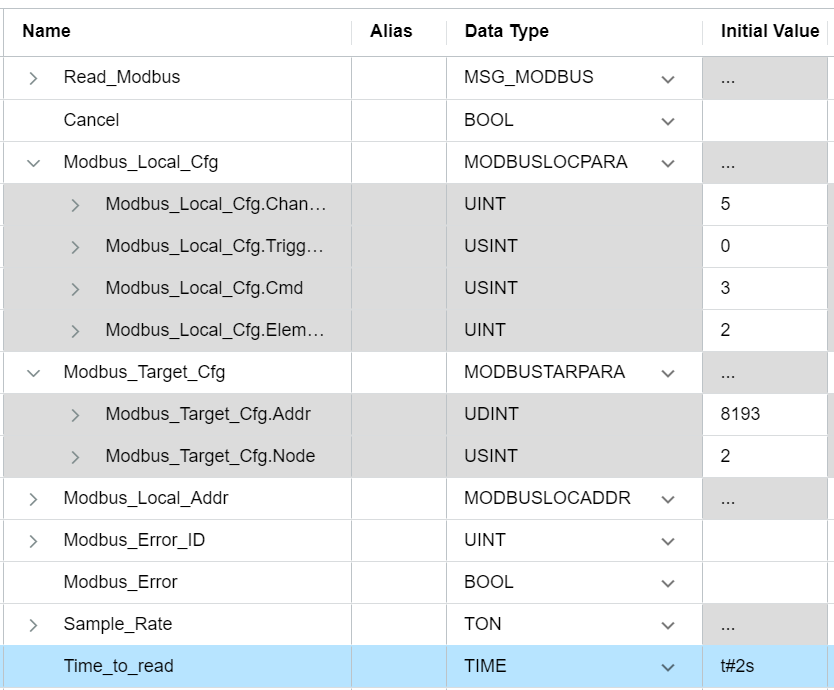Expand the Sample_Rate timer variable
This screenshot has width=834, height=690.
click(33, 625)
